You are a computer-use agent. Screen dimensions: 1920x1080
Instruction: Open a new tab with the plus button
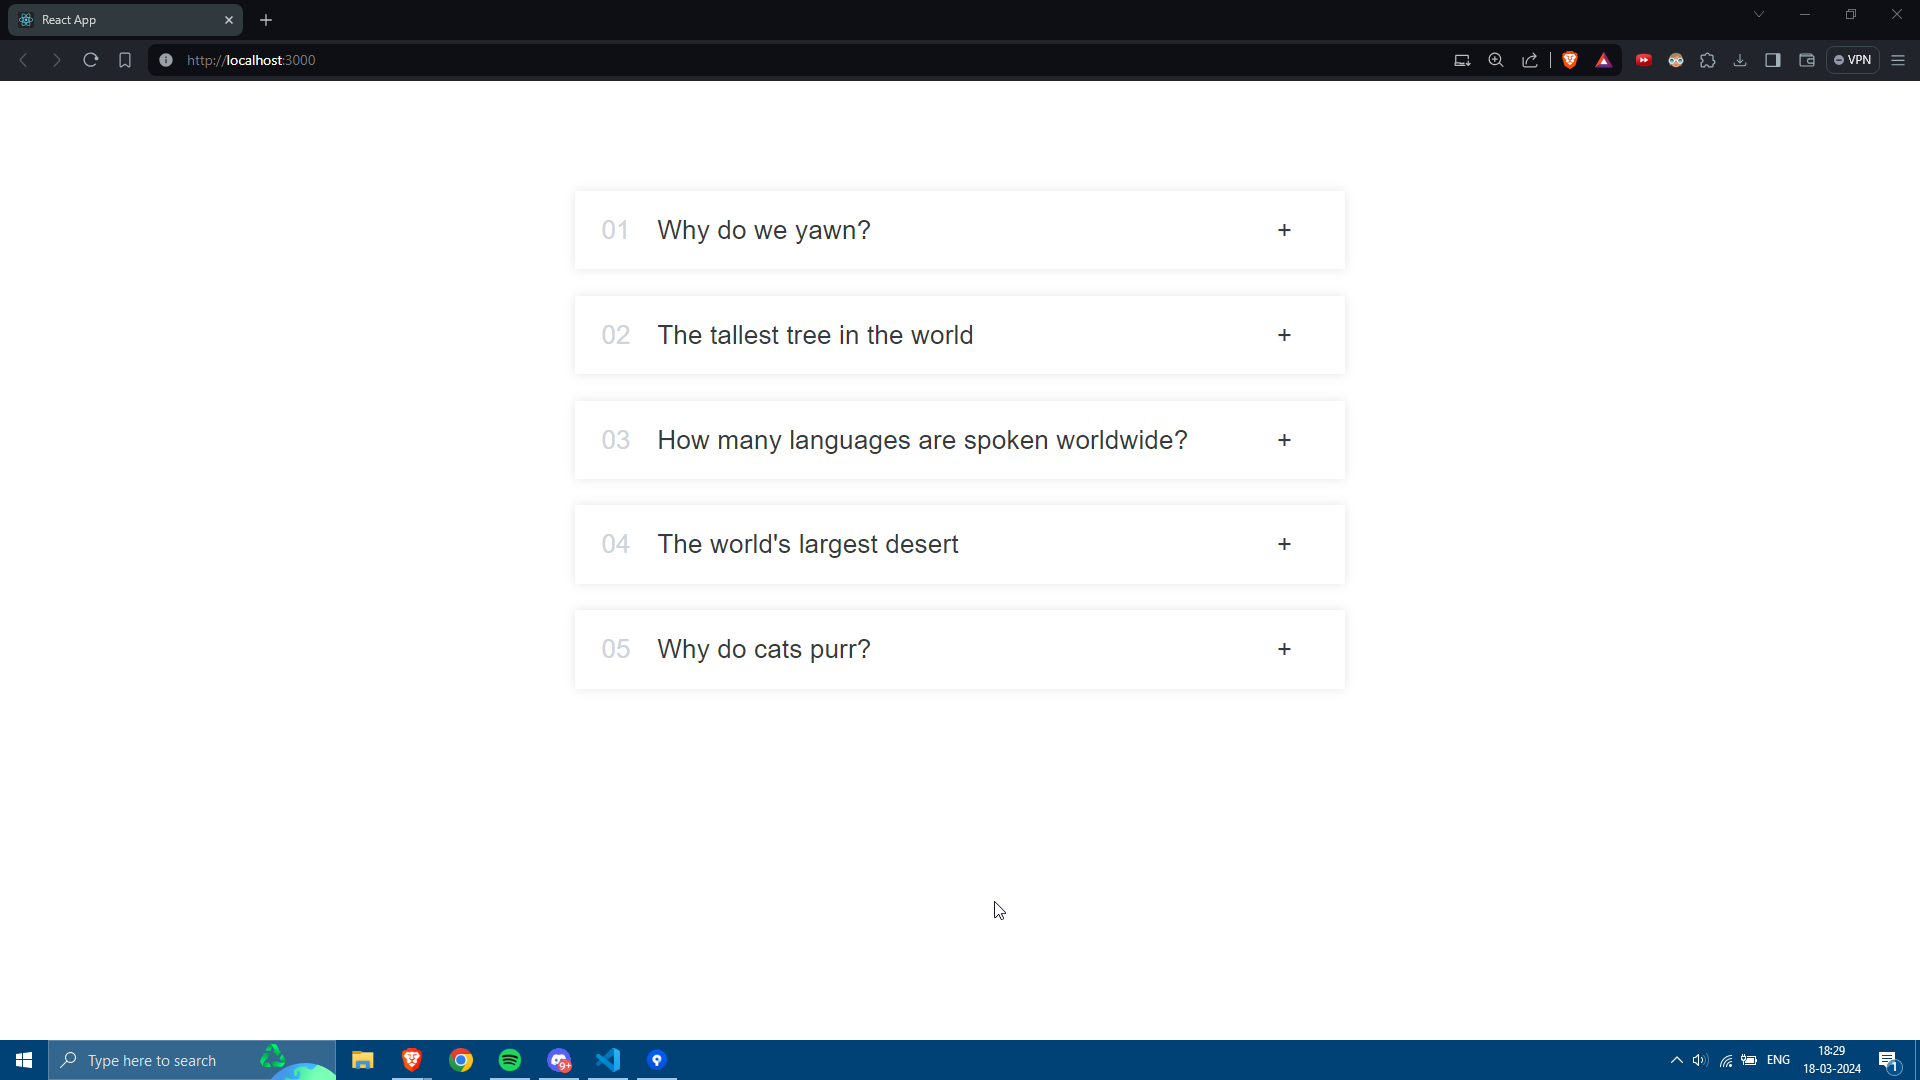pyautogui.click(x=266, y=20)
